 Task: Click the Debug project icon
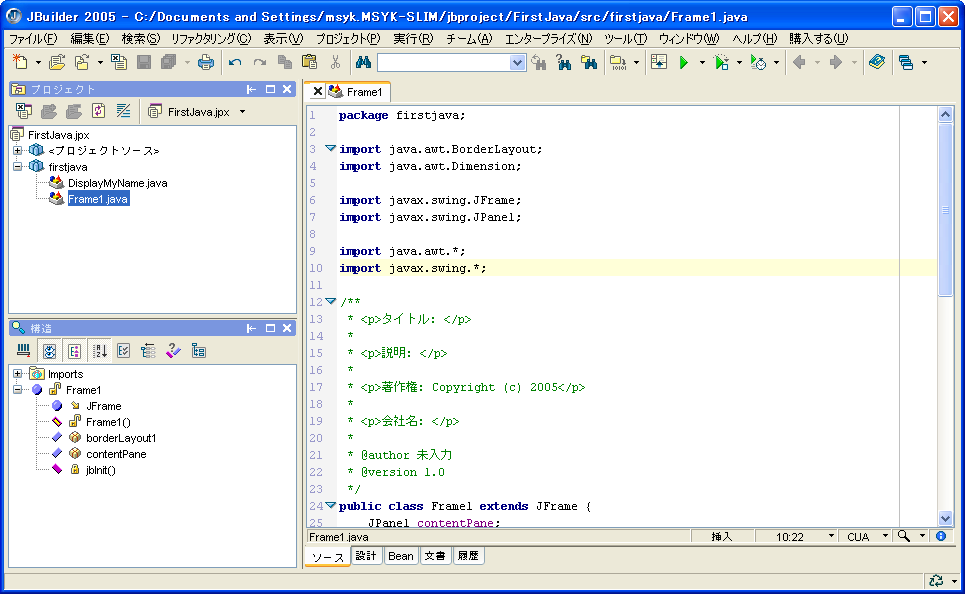point(721,63)
